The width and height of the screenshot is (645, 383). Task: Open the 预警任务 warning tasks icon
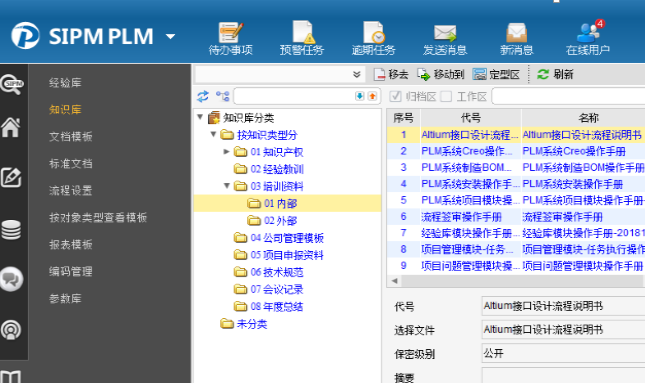[x=303, y=32]
